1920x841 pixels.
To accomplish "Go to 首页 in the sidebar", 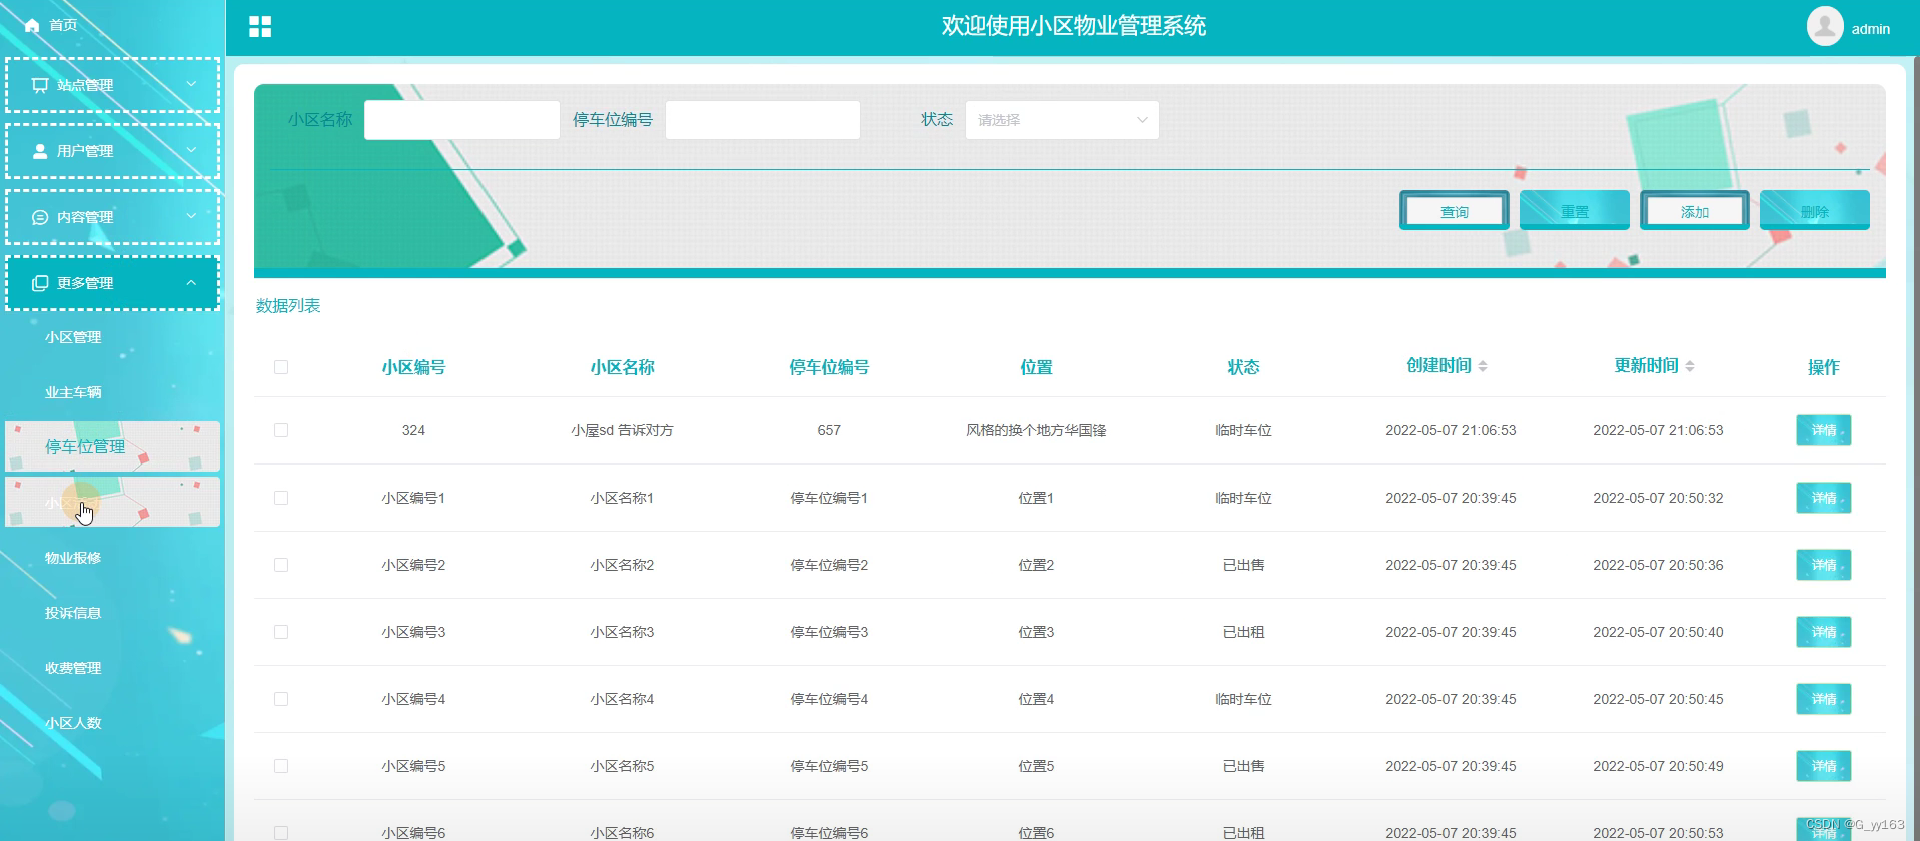I will pyautogui.click(x=63, y=25).
